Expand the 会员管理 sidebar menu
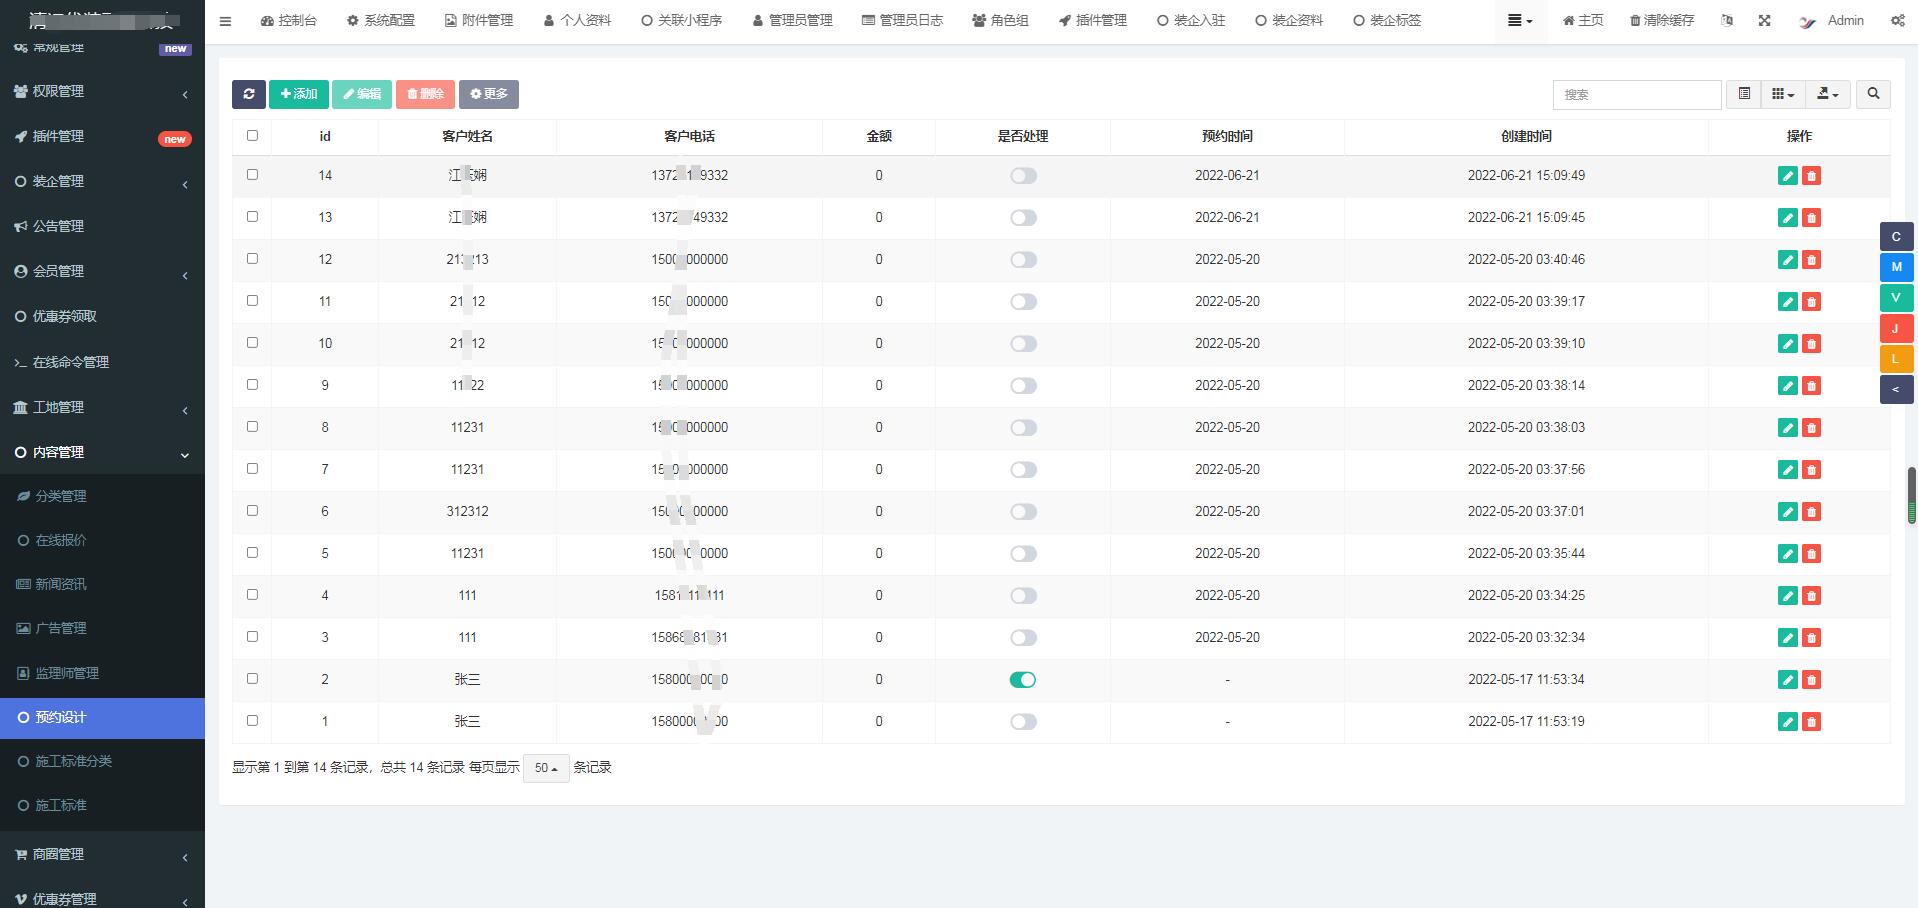This screenshot has width=1918, height=908. click(x=102, y=271)
